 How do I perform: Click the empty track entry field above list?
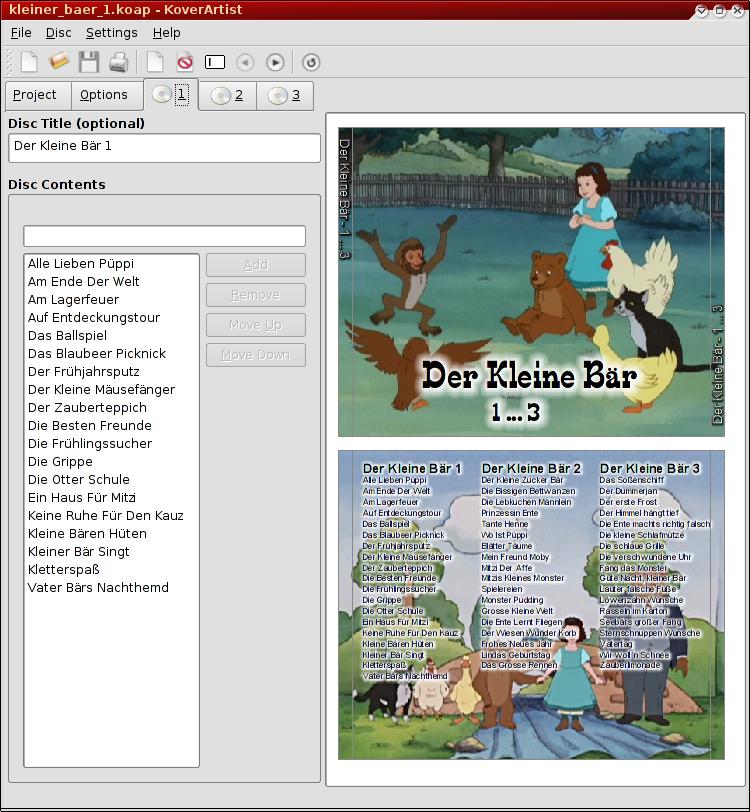click(x=165, y=236)
